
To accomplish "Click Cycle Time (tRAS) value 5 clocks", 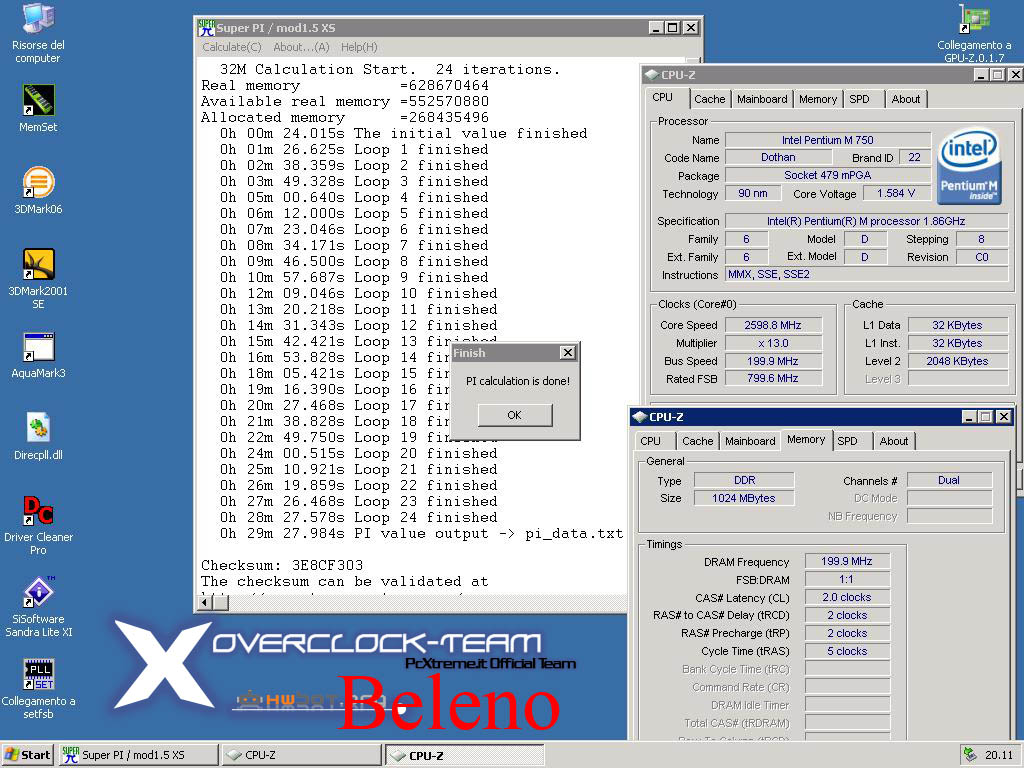I will (846, 651).
